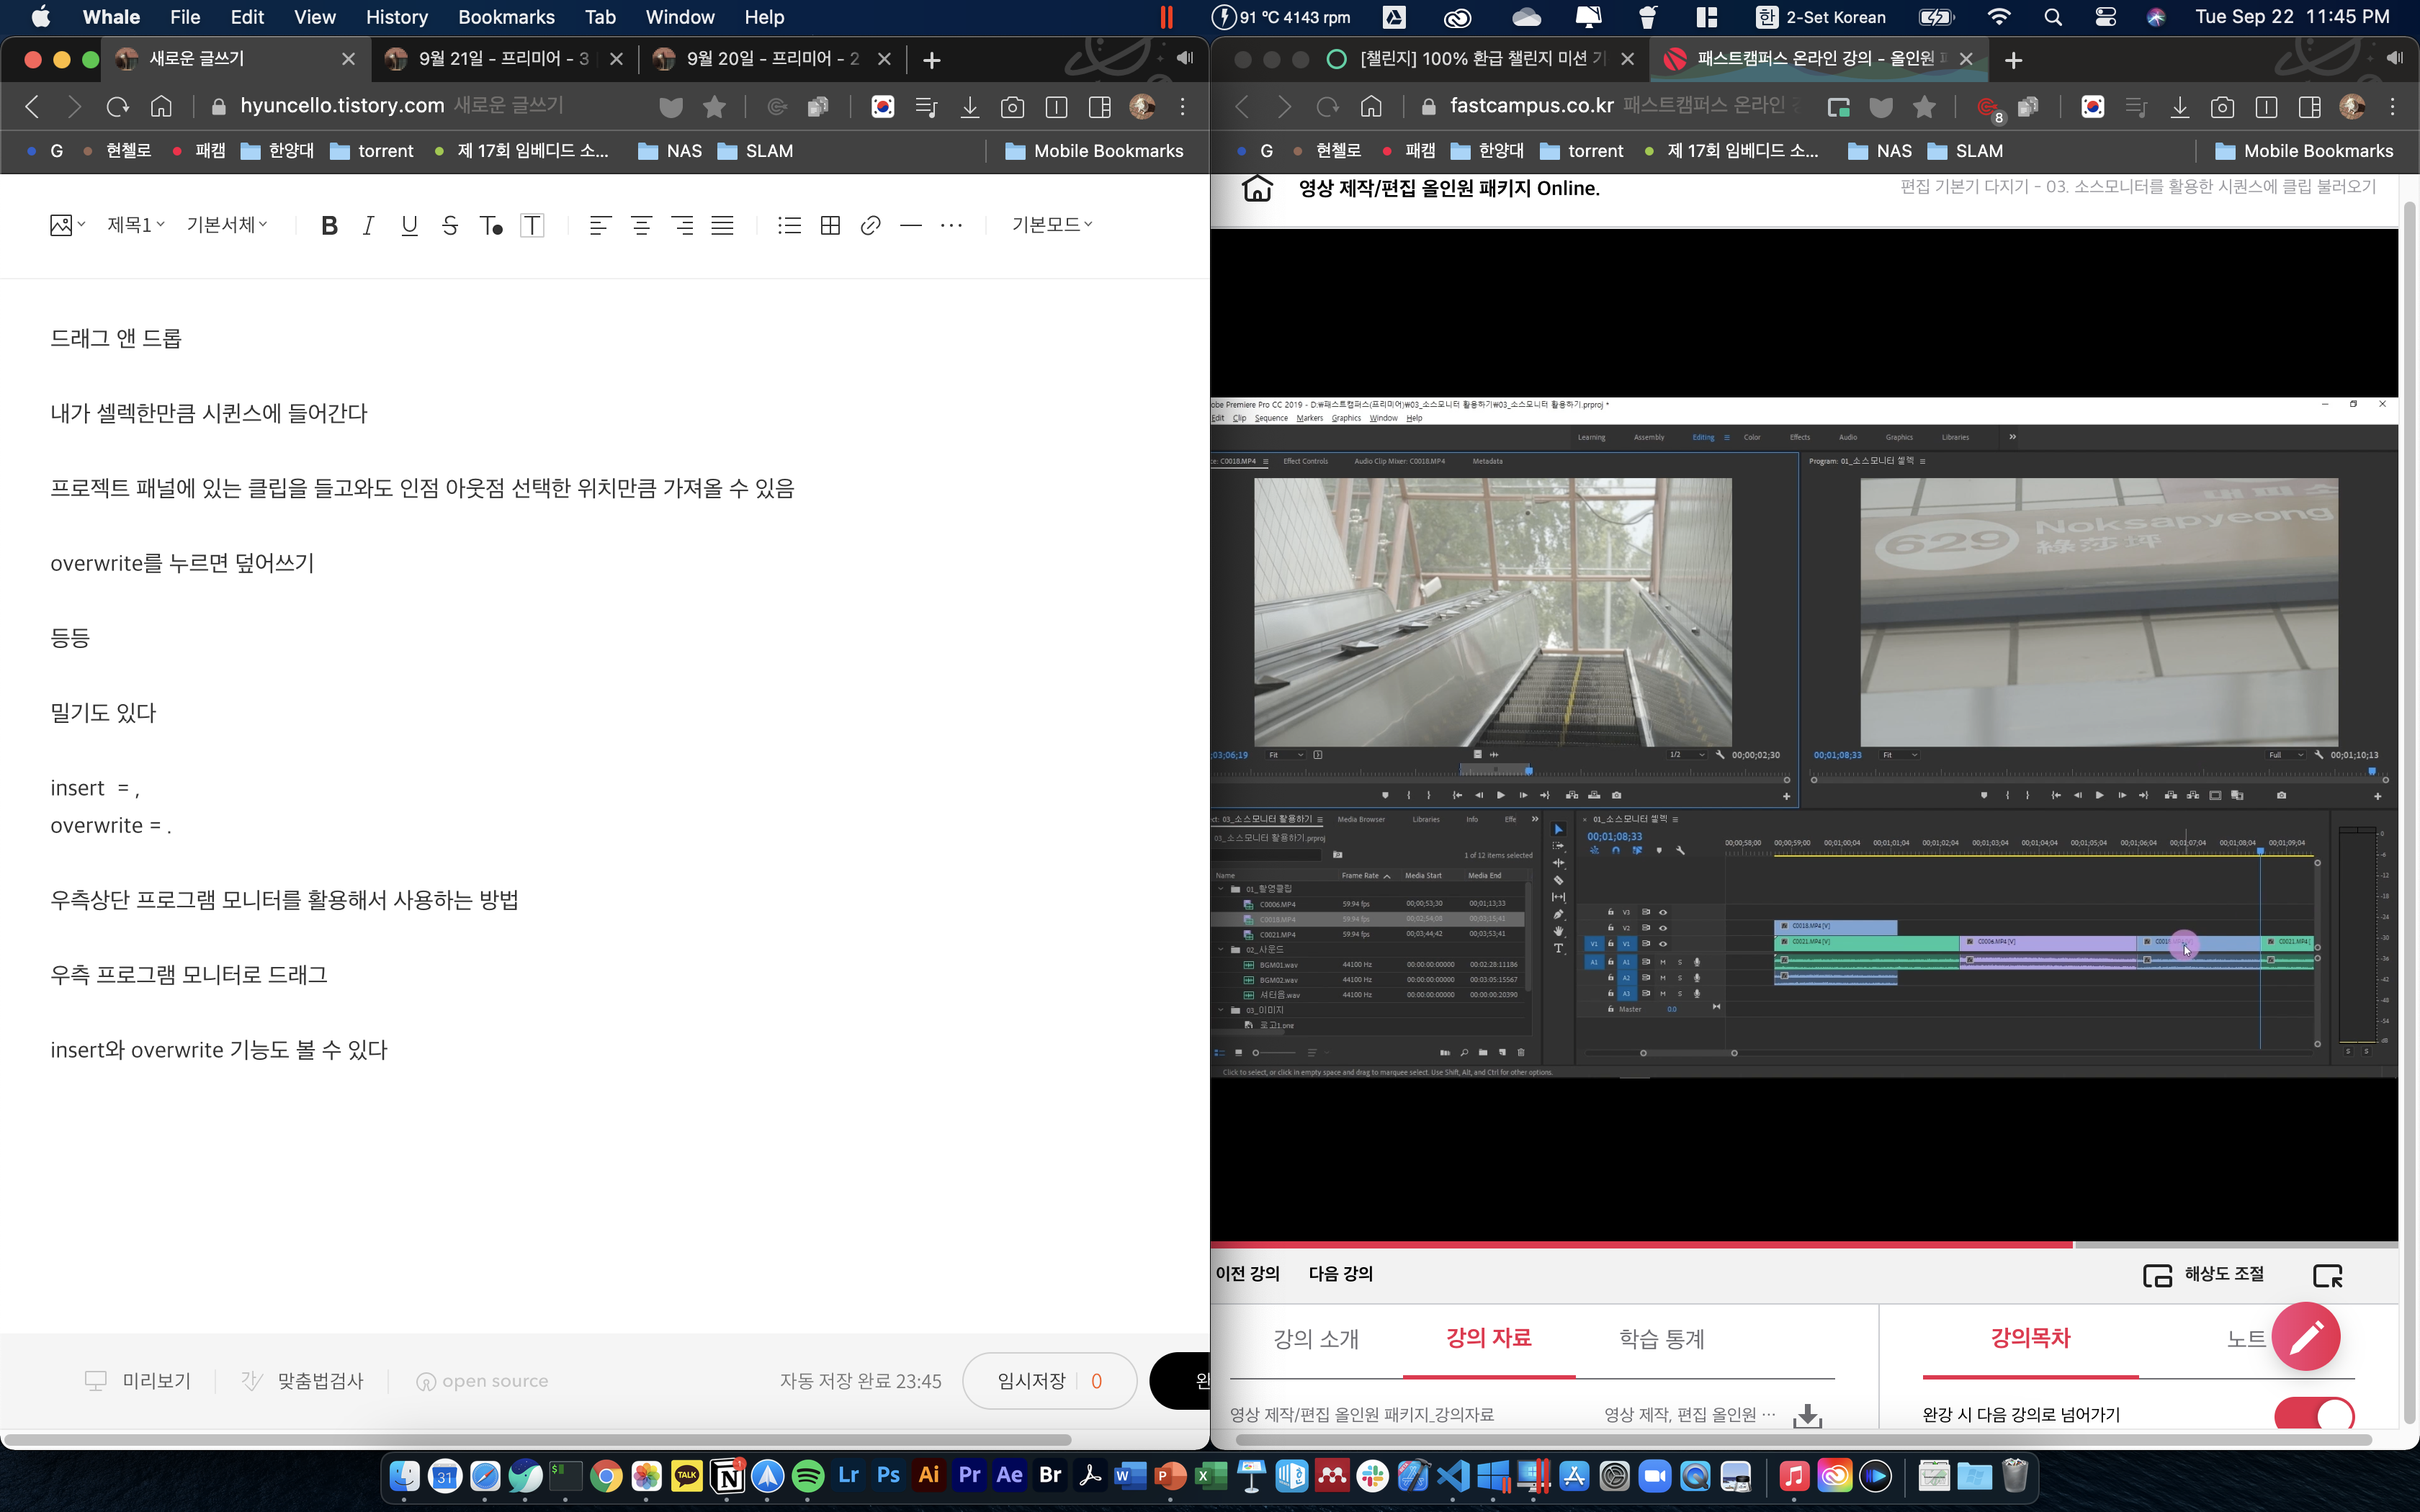Open the 학습 통계 tab
The height and width of the screenshot is (1512, 2420).
point(1662,1338)
